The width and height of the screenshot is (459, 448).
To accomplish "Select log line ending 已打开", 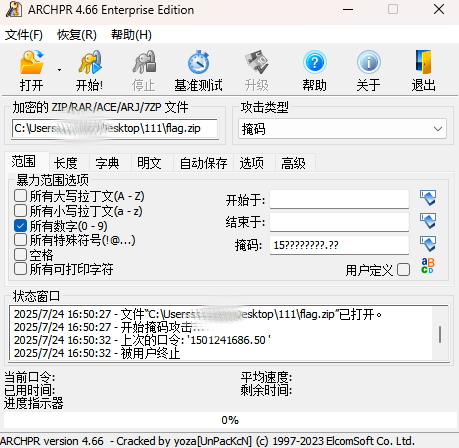I will (x=198, y=314).
